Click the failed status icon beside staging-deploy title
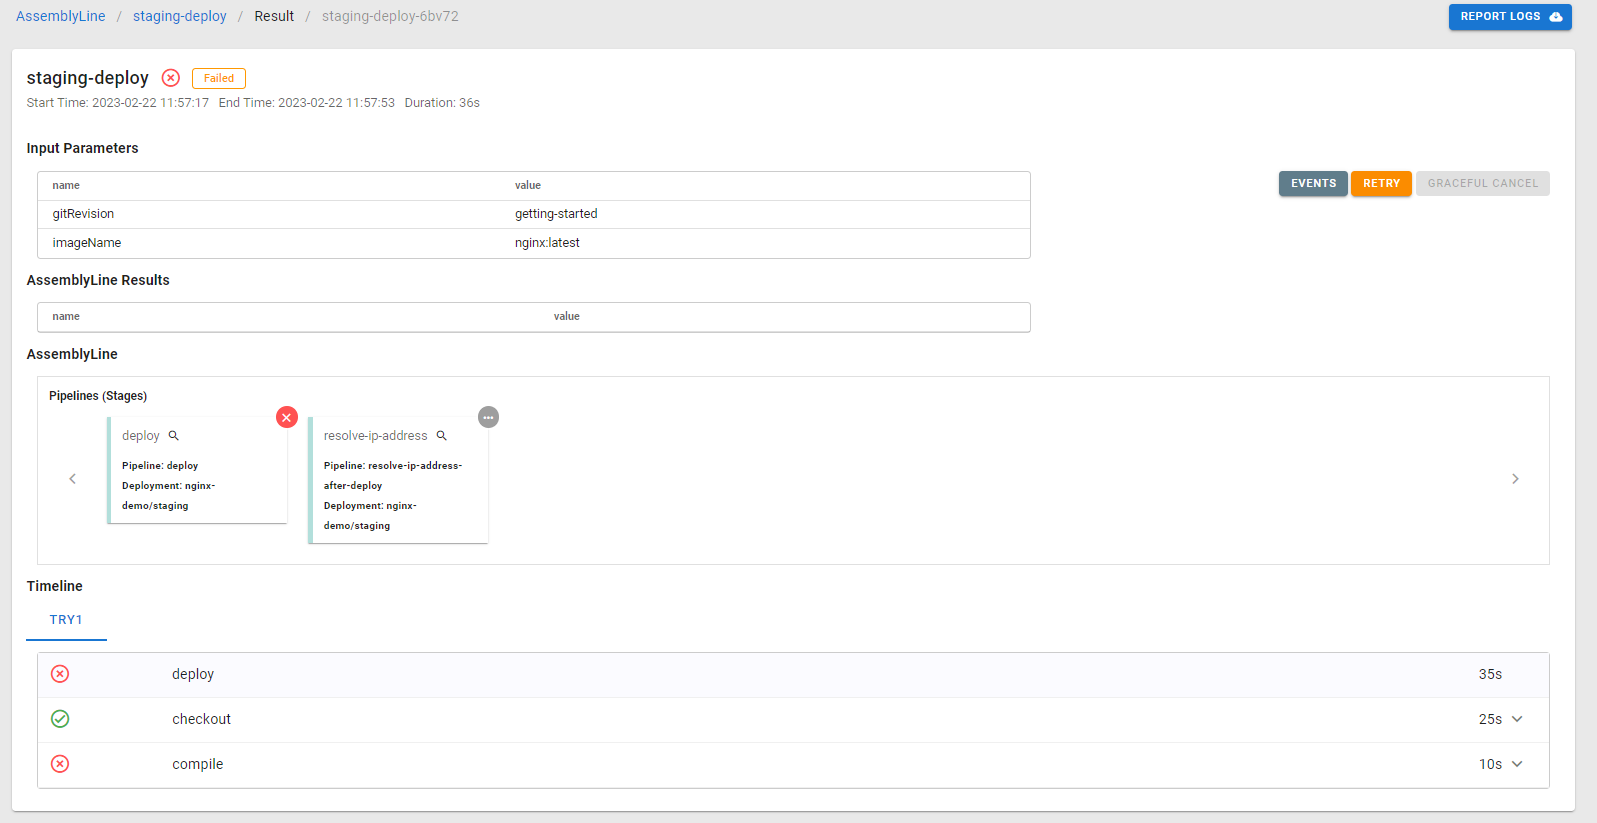Viewport: 1597px width, 823px height. (x=171, y=78)
